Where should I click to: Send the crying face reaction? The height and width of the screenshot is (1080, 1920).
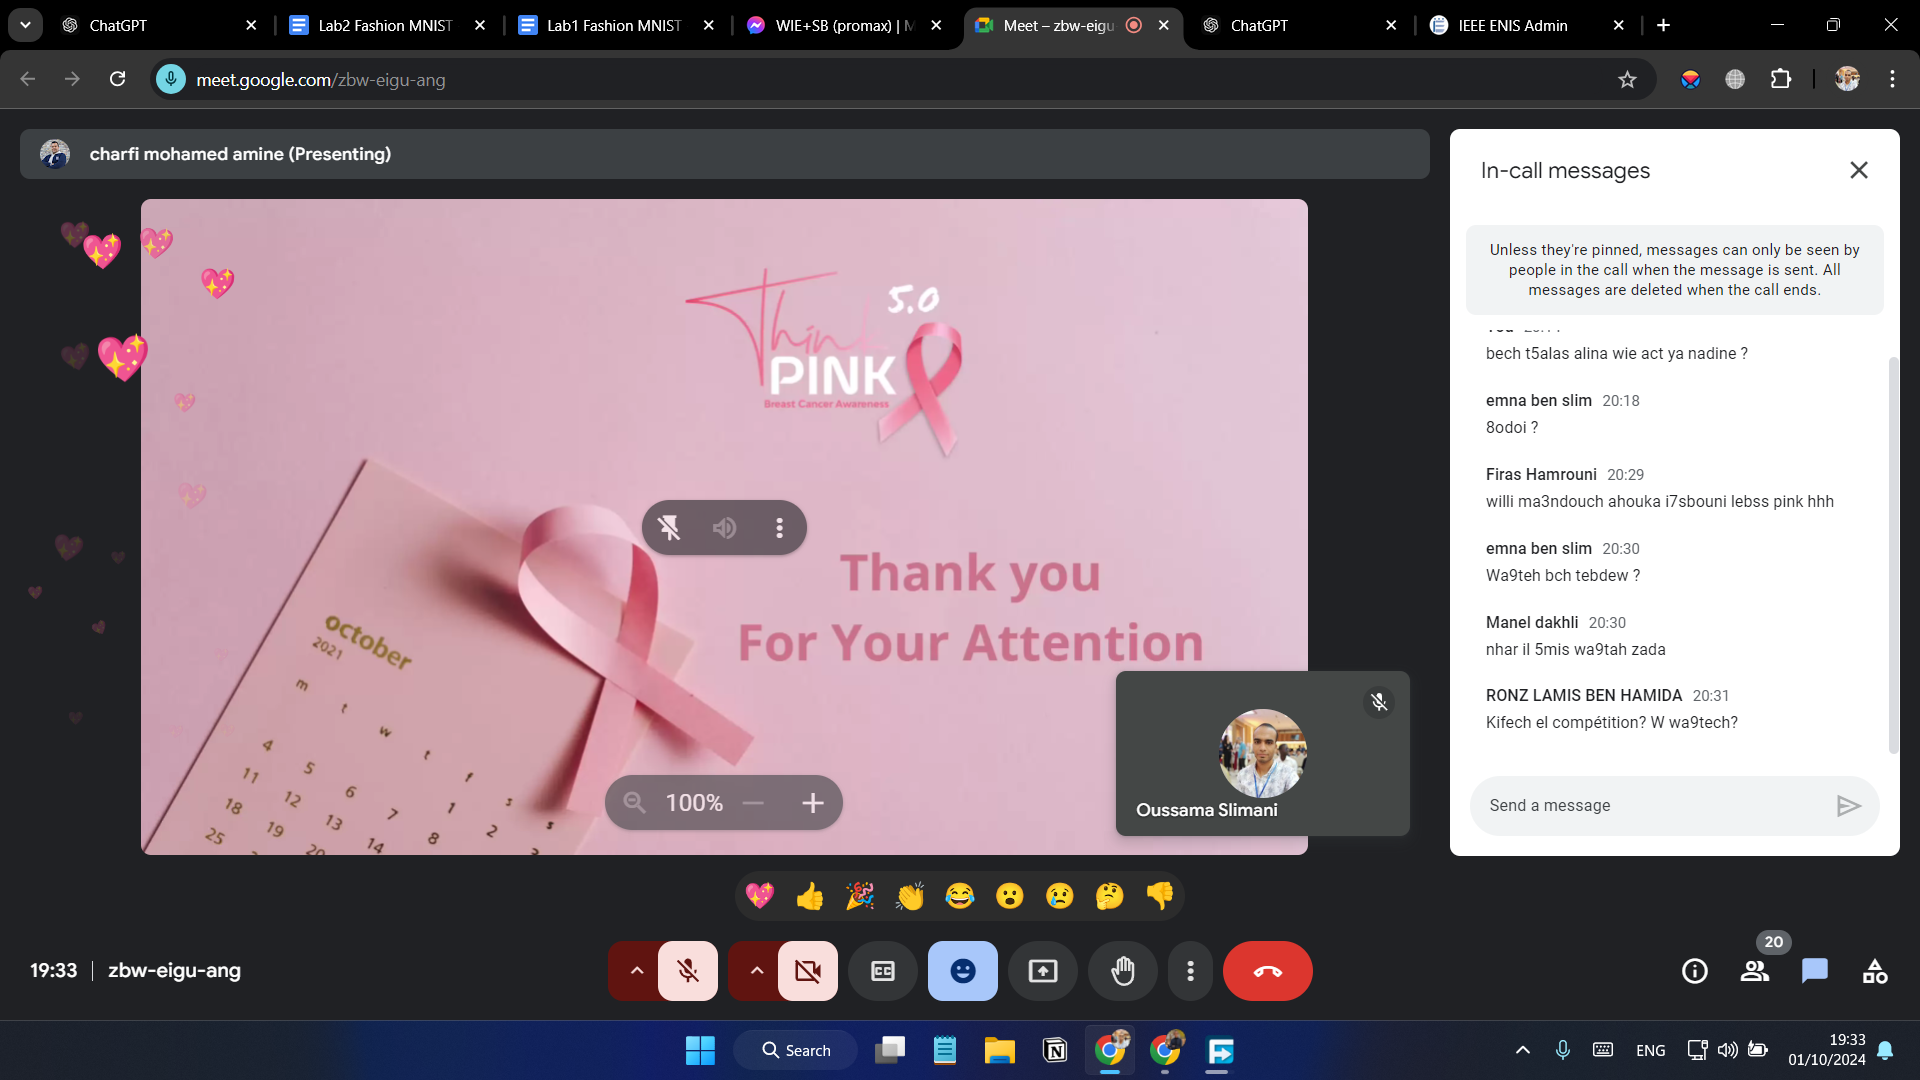(x=1060, y=895)
